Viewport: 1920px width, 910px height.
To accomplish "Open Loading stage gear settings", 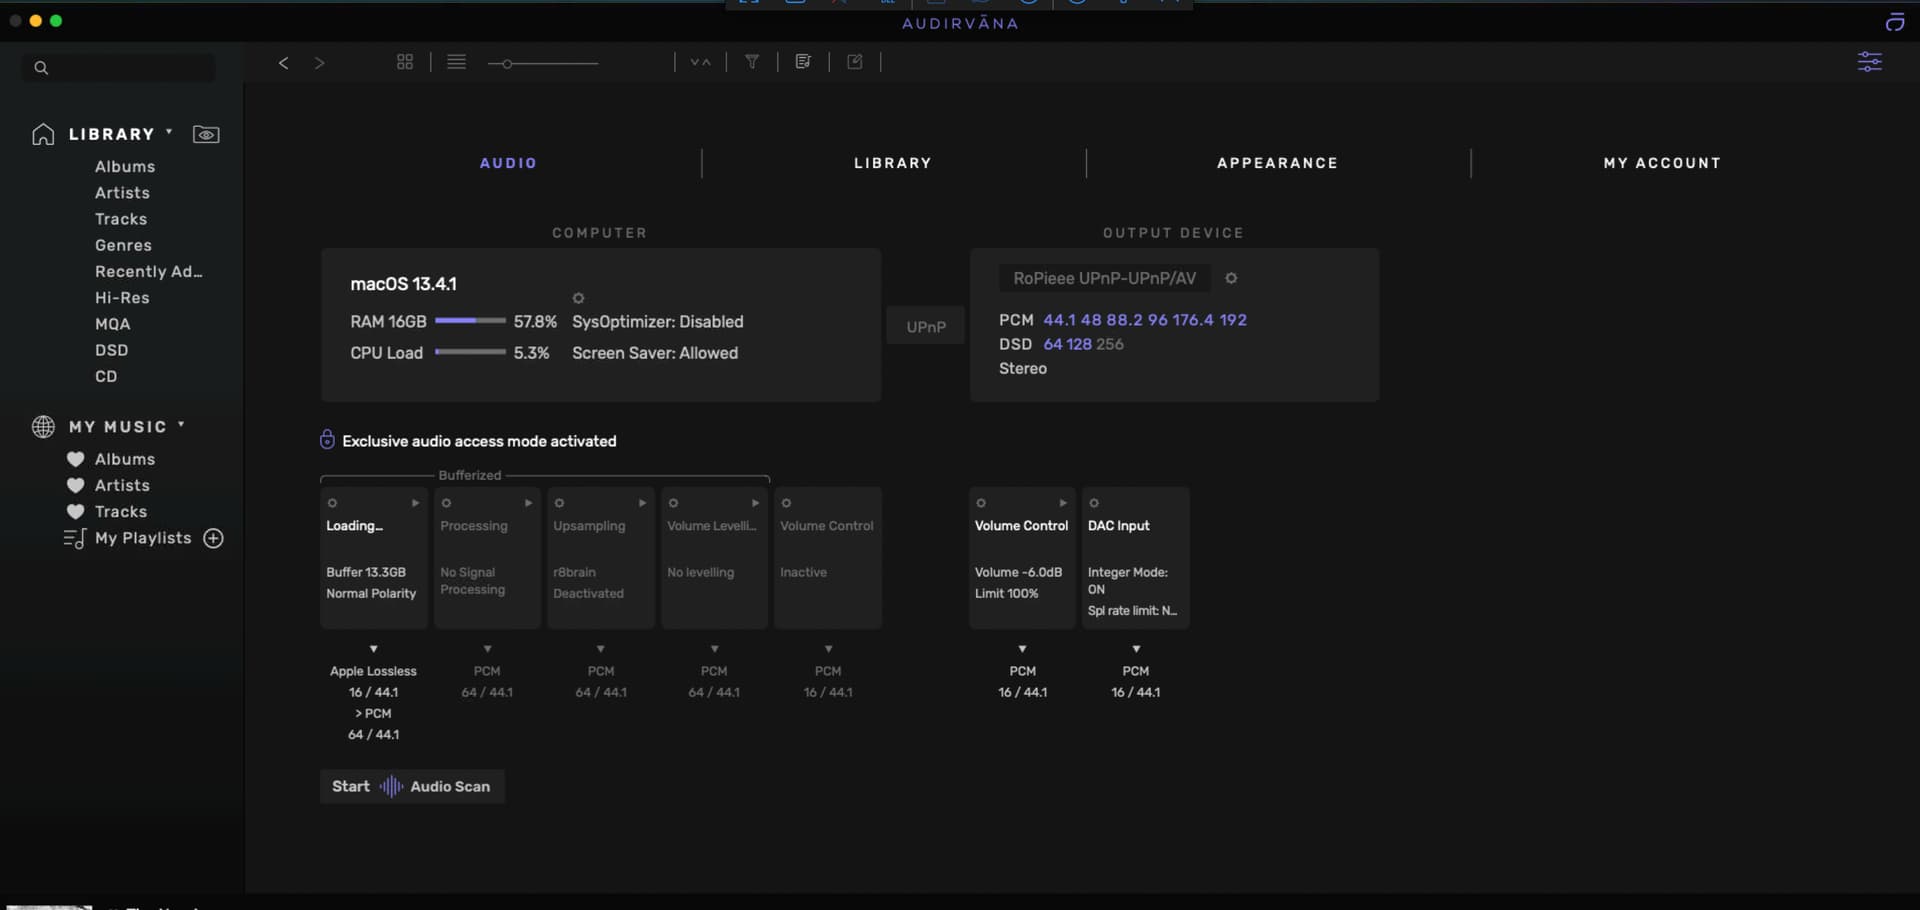I will point(333,503).
